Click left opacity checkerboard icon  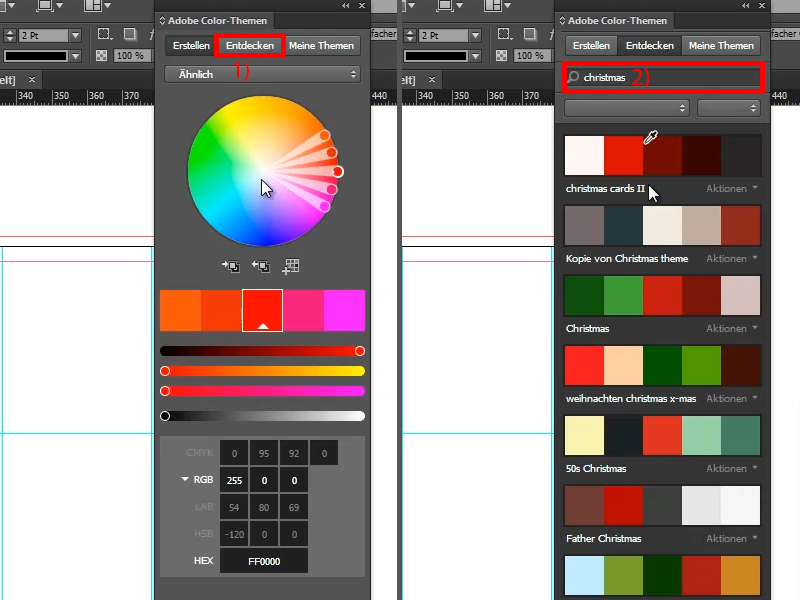point(102,55)
